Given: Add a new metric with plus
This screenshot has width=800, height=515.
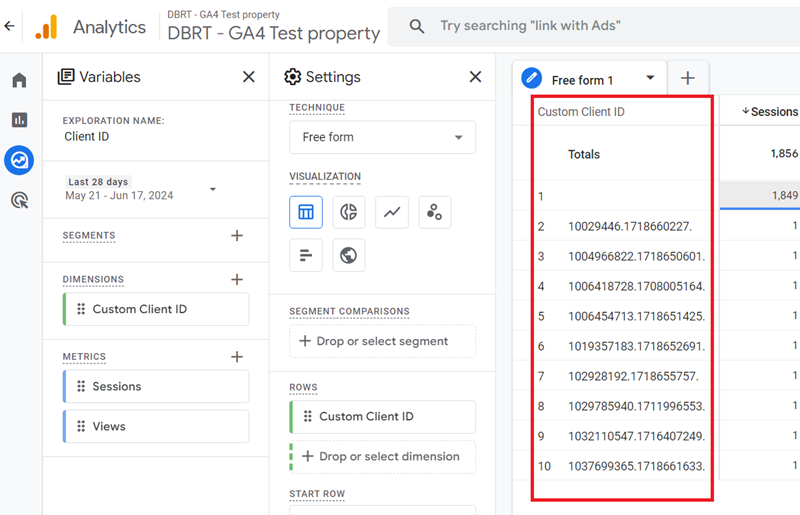Looking at the screenshot, I should click(x=237, y=356).
